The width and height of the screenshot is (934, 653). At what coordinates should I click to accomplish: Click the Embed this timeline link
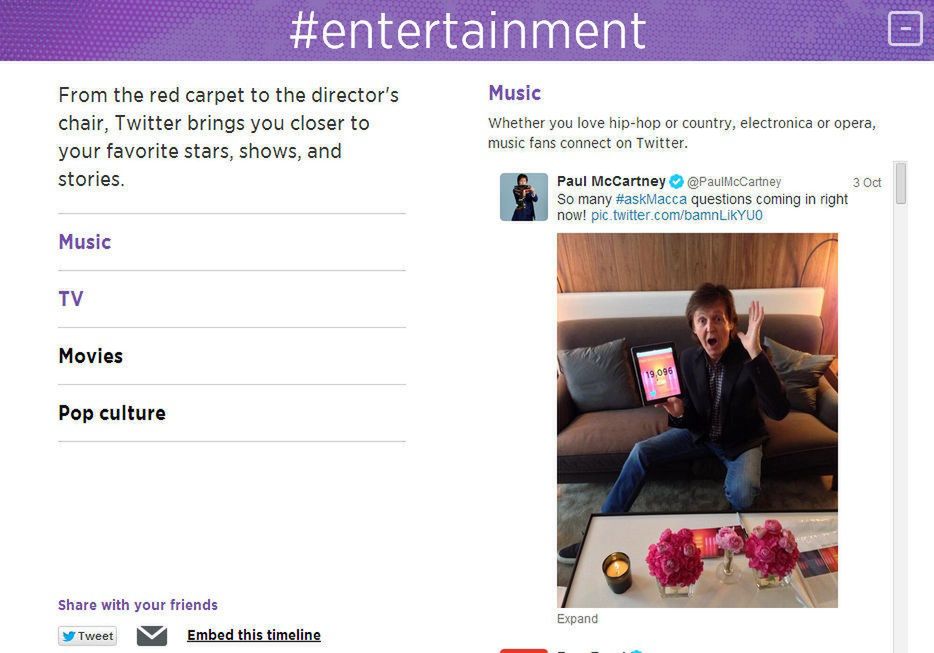[254, 635]
